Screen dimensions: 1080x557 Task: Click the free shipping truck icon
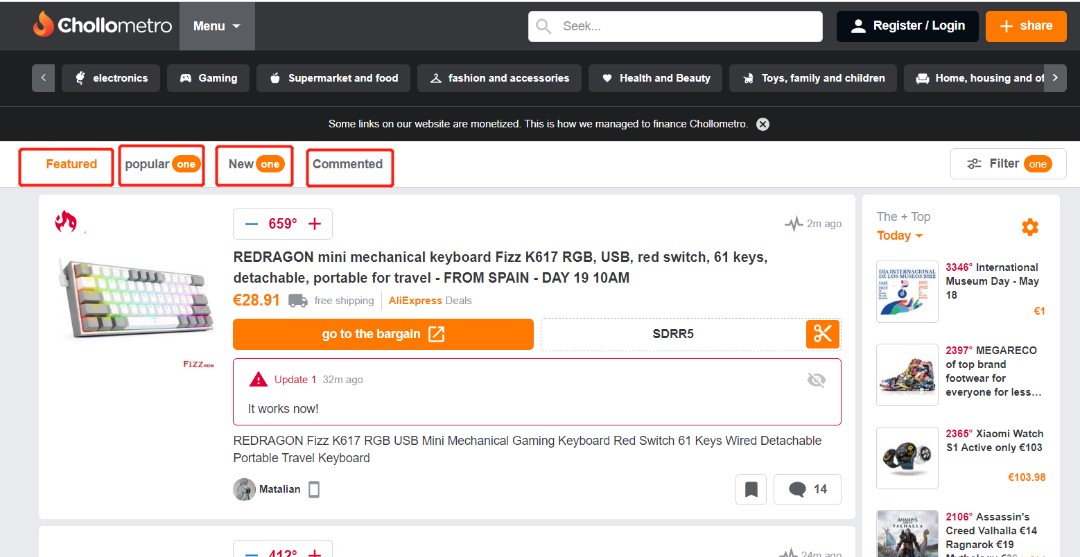tap(298, 300)
